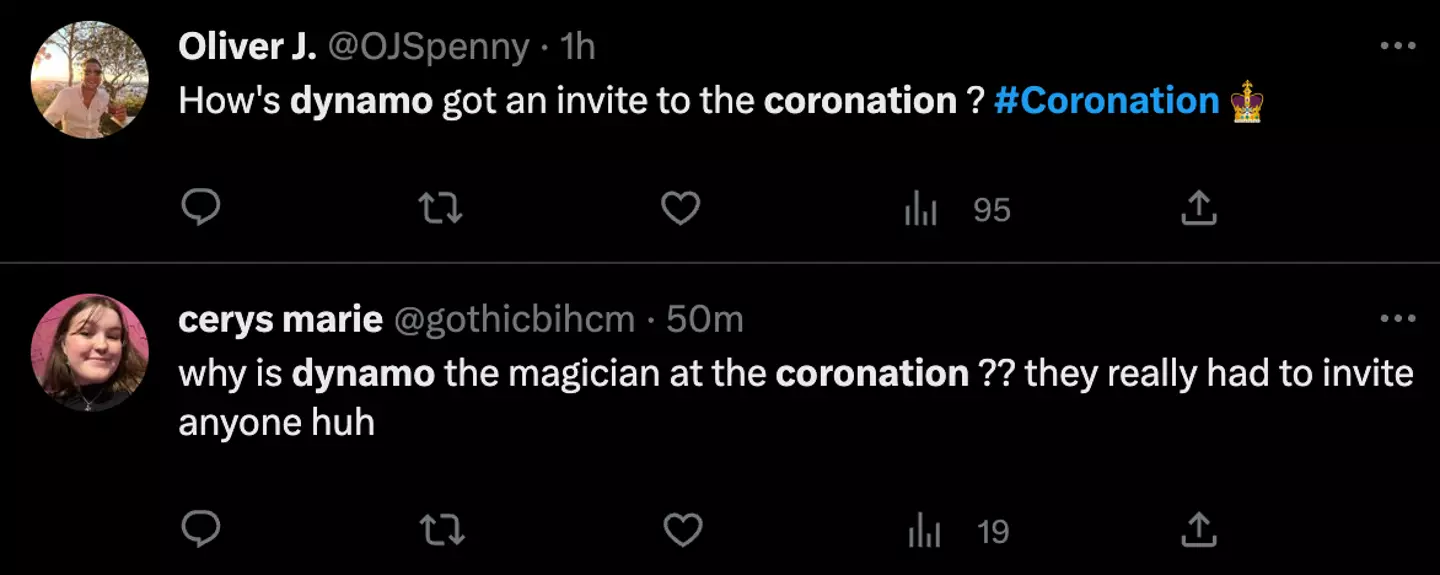Click the Oliver J. display name
Viewport: 1440px width, 575px height.
point(247,47)
